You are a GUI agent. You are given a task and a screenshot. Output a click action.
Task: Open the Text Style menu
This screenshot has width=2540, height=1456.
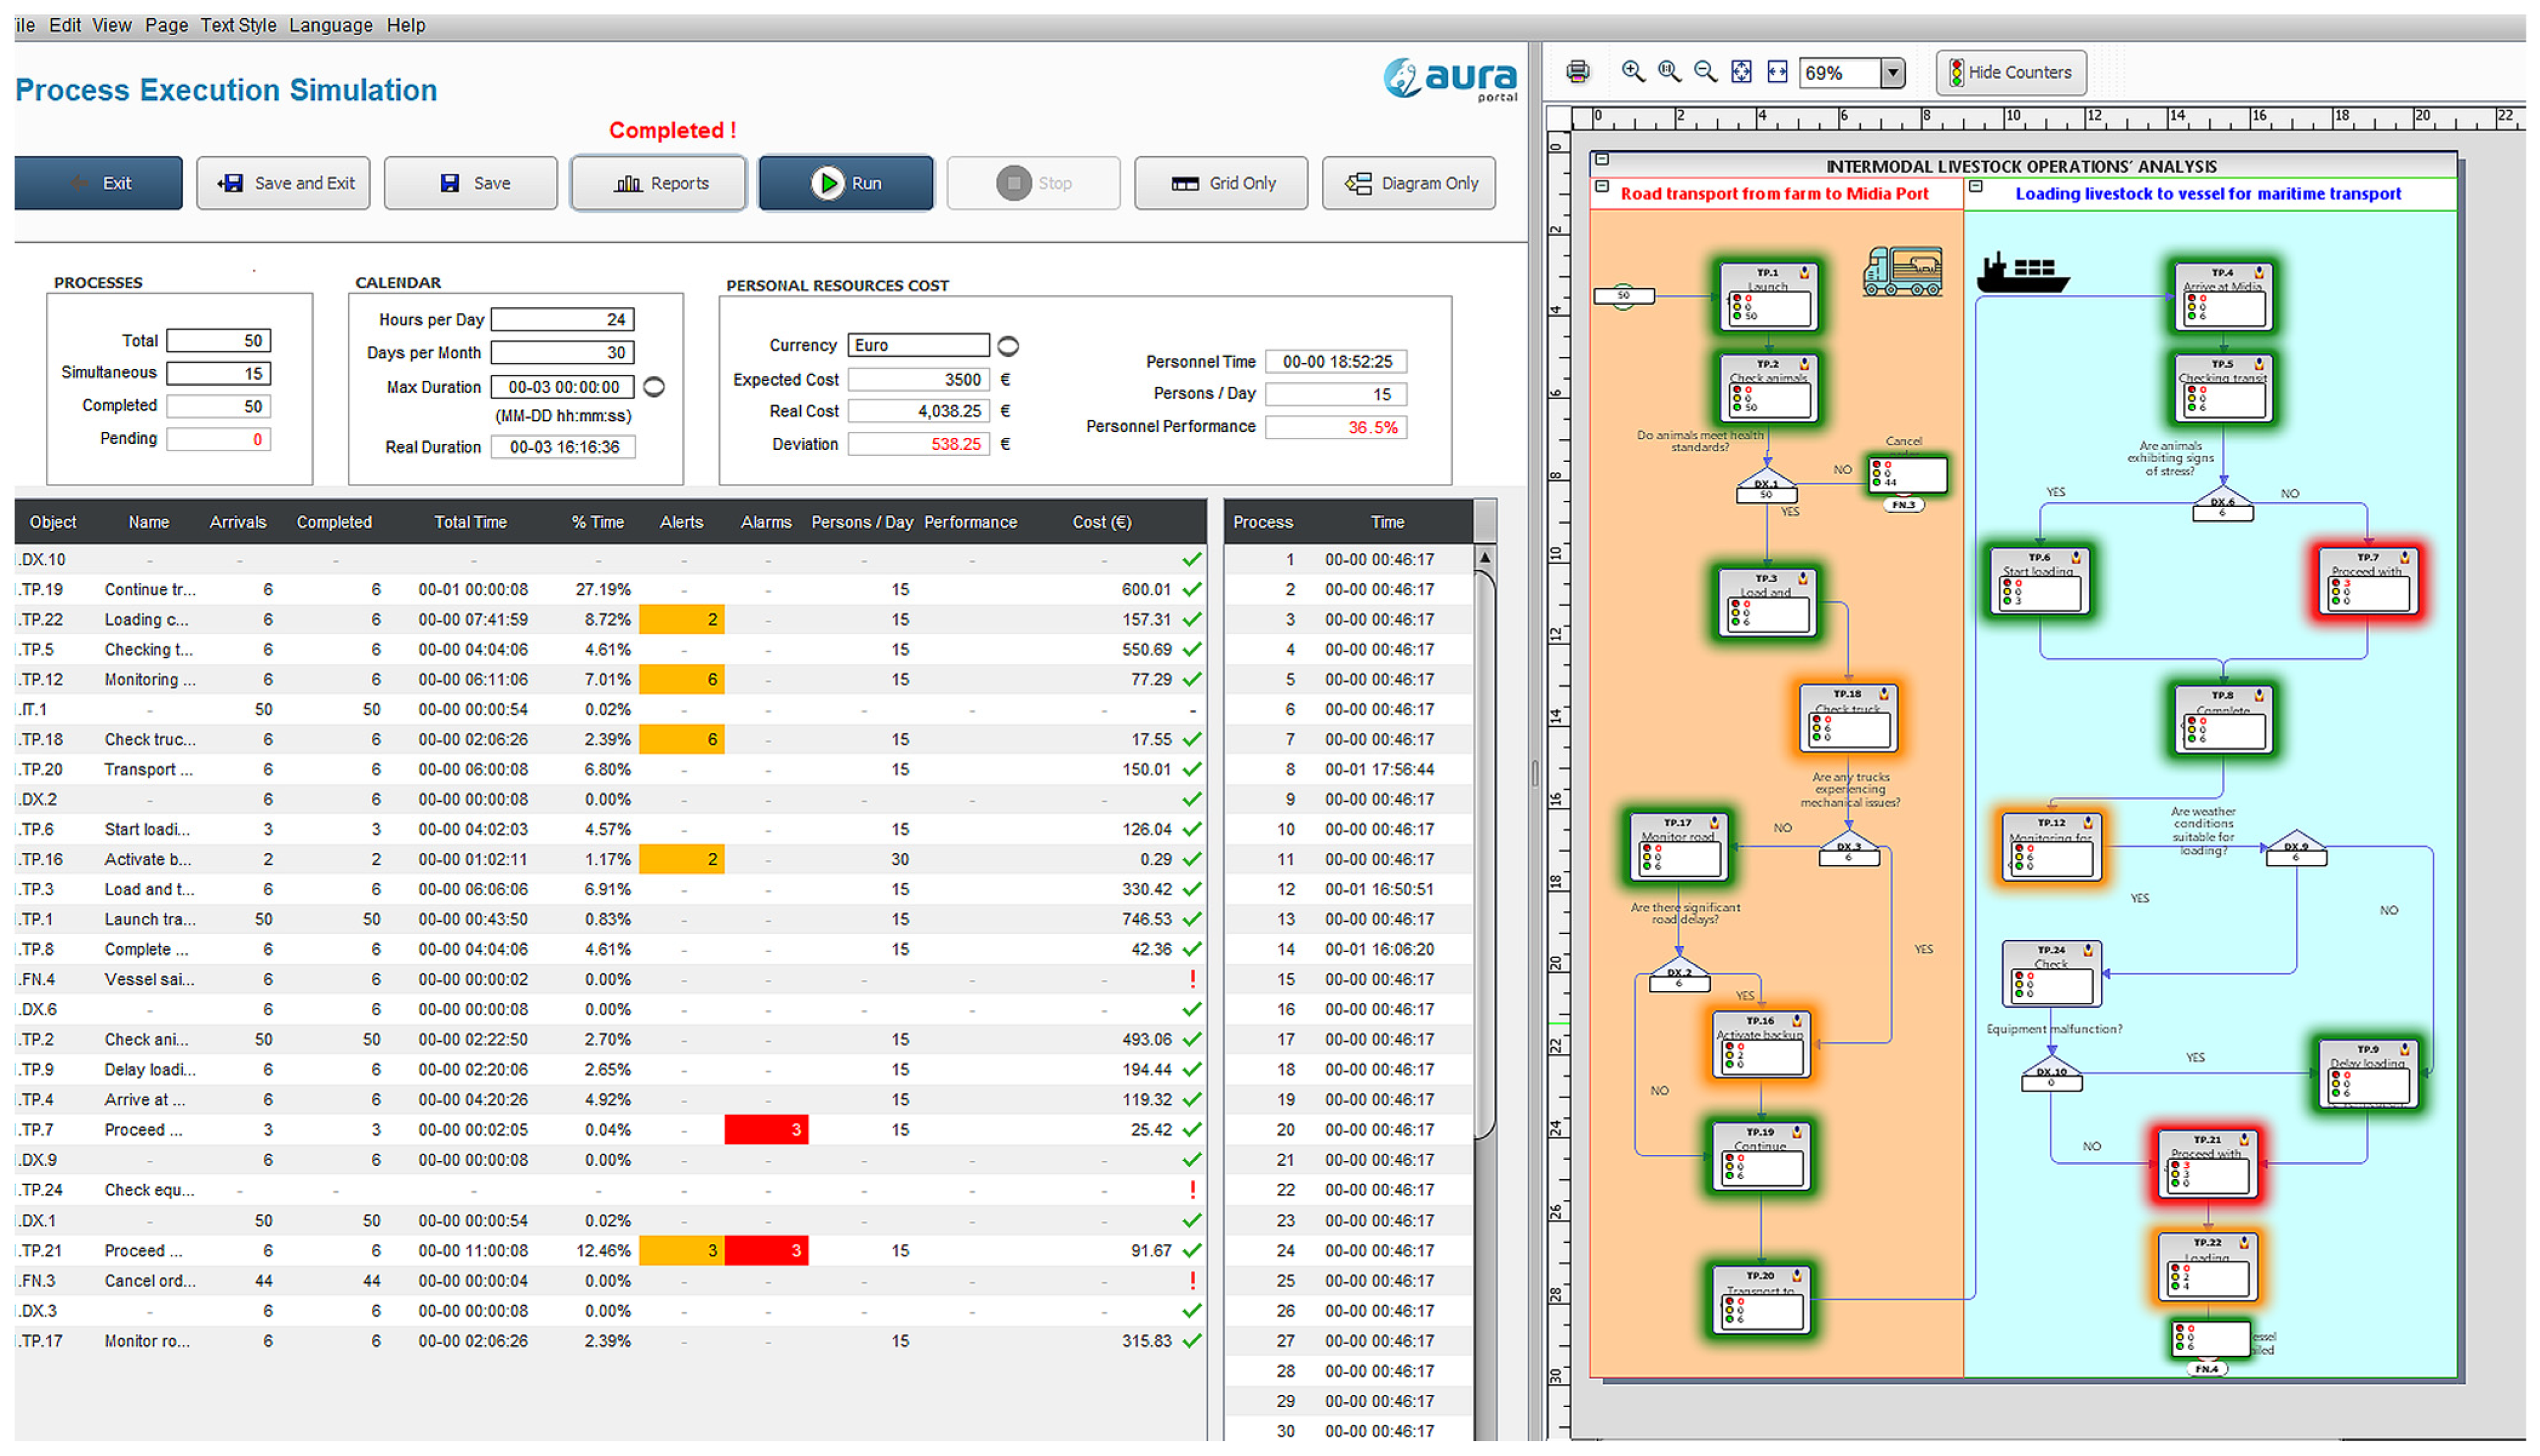tap(238, 25)
